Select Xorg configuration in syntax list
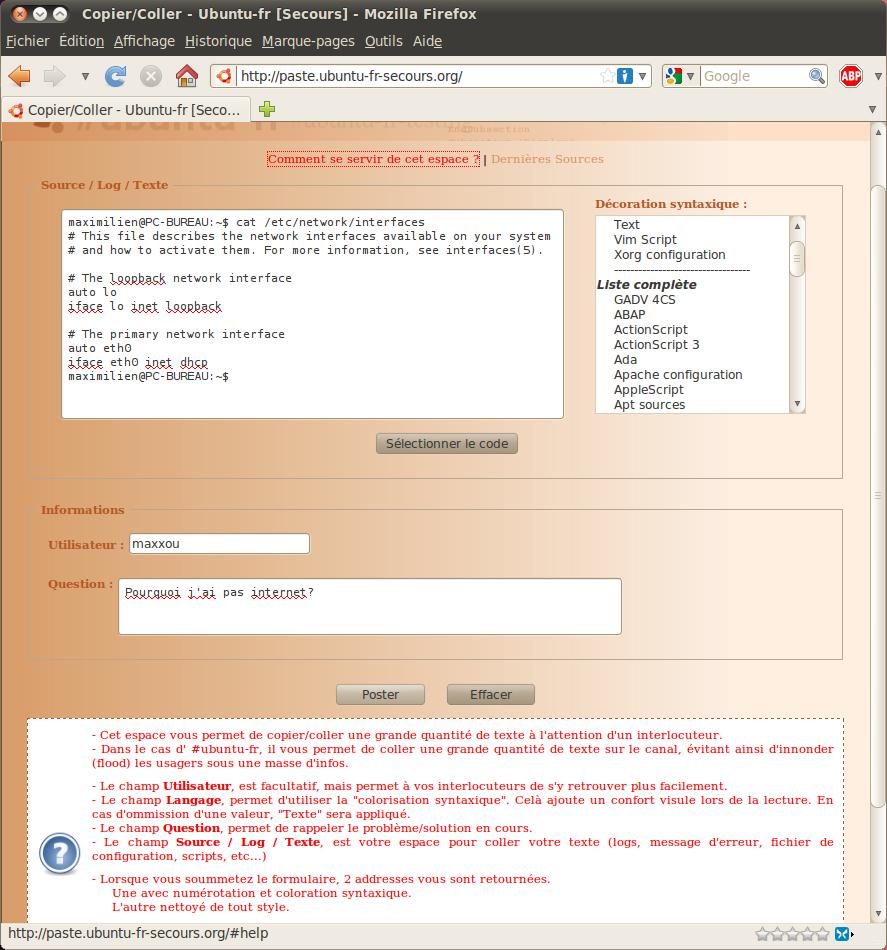 tap(669, 255)
